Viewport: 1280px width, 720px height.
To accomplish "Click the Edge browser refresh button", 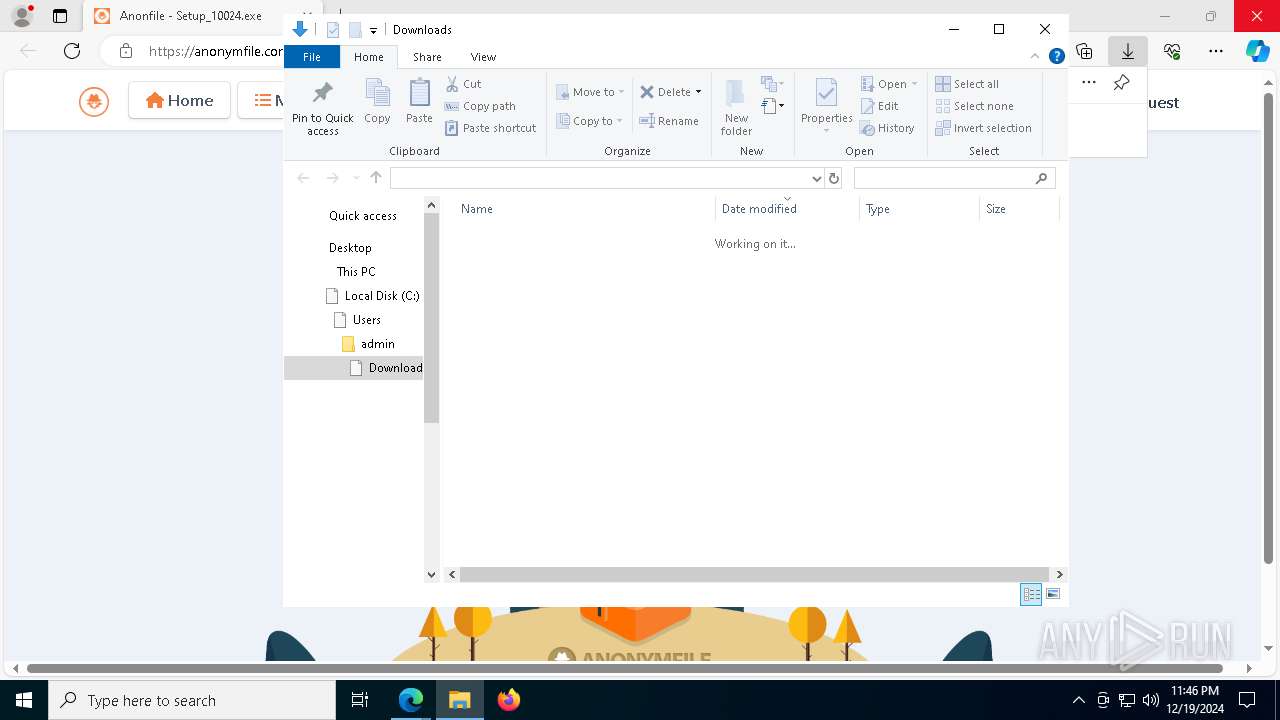I will coord(72,51).
